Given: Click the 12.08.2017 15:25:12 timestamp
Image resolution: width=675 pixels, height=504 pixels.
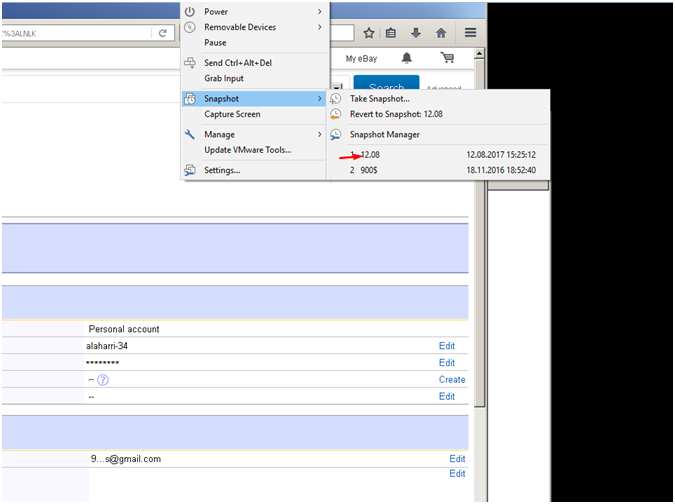Looking at the screenshot, I should [501, 155].
